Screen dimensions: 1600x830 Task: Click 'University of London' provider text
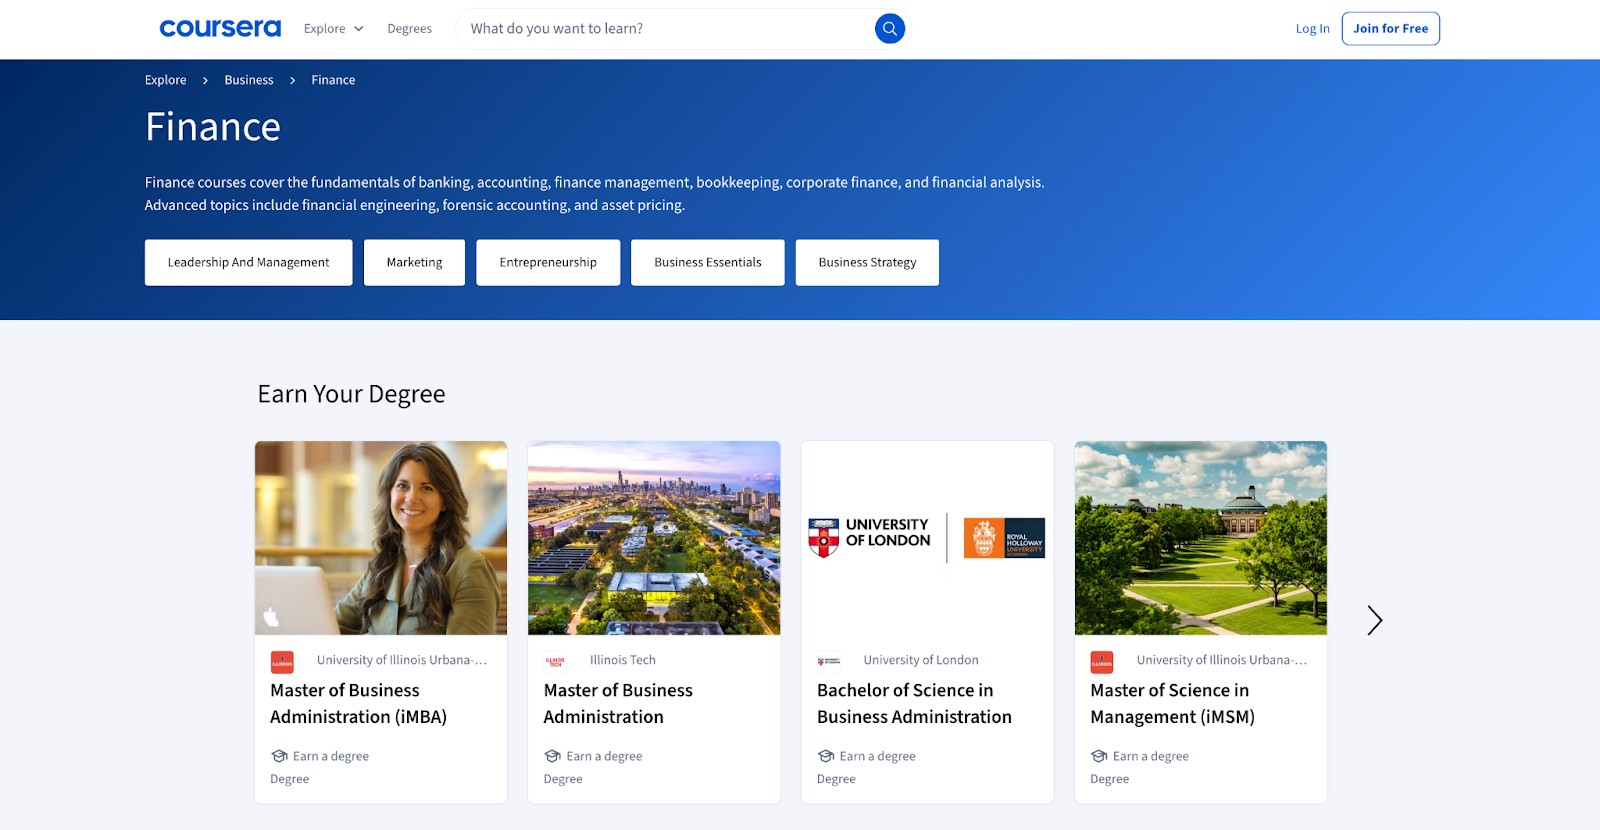click(921, 660)
